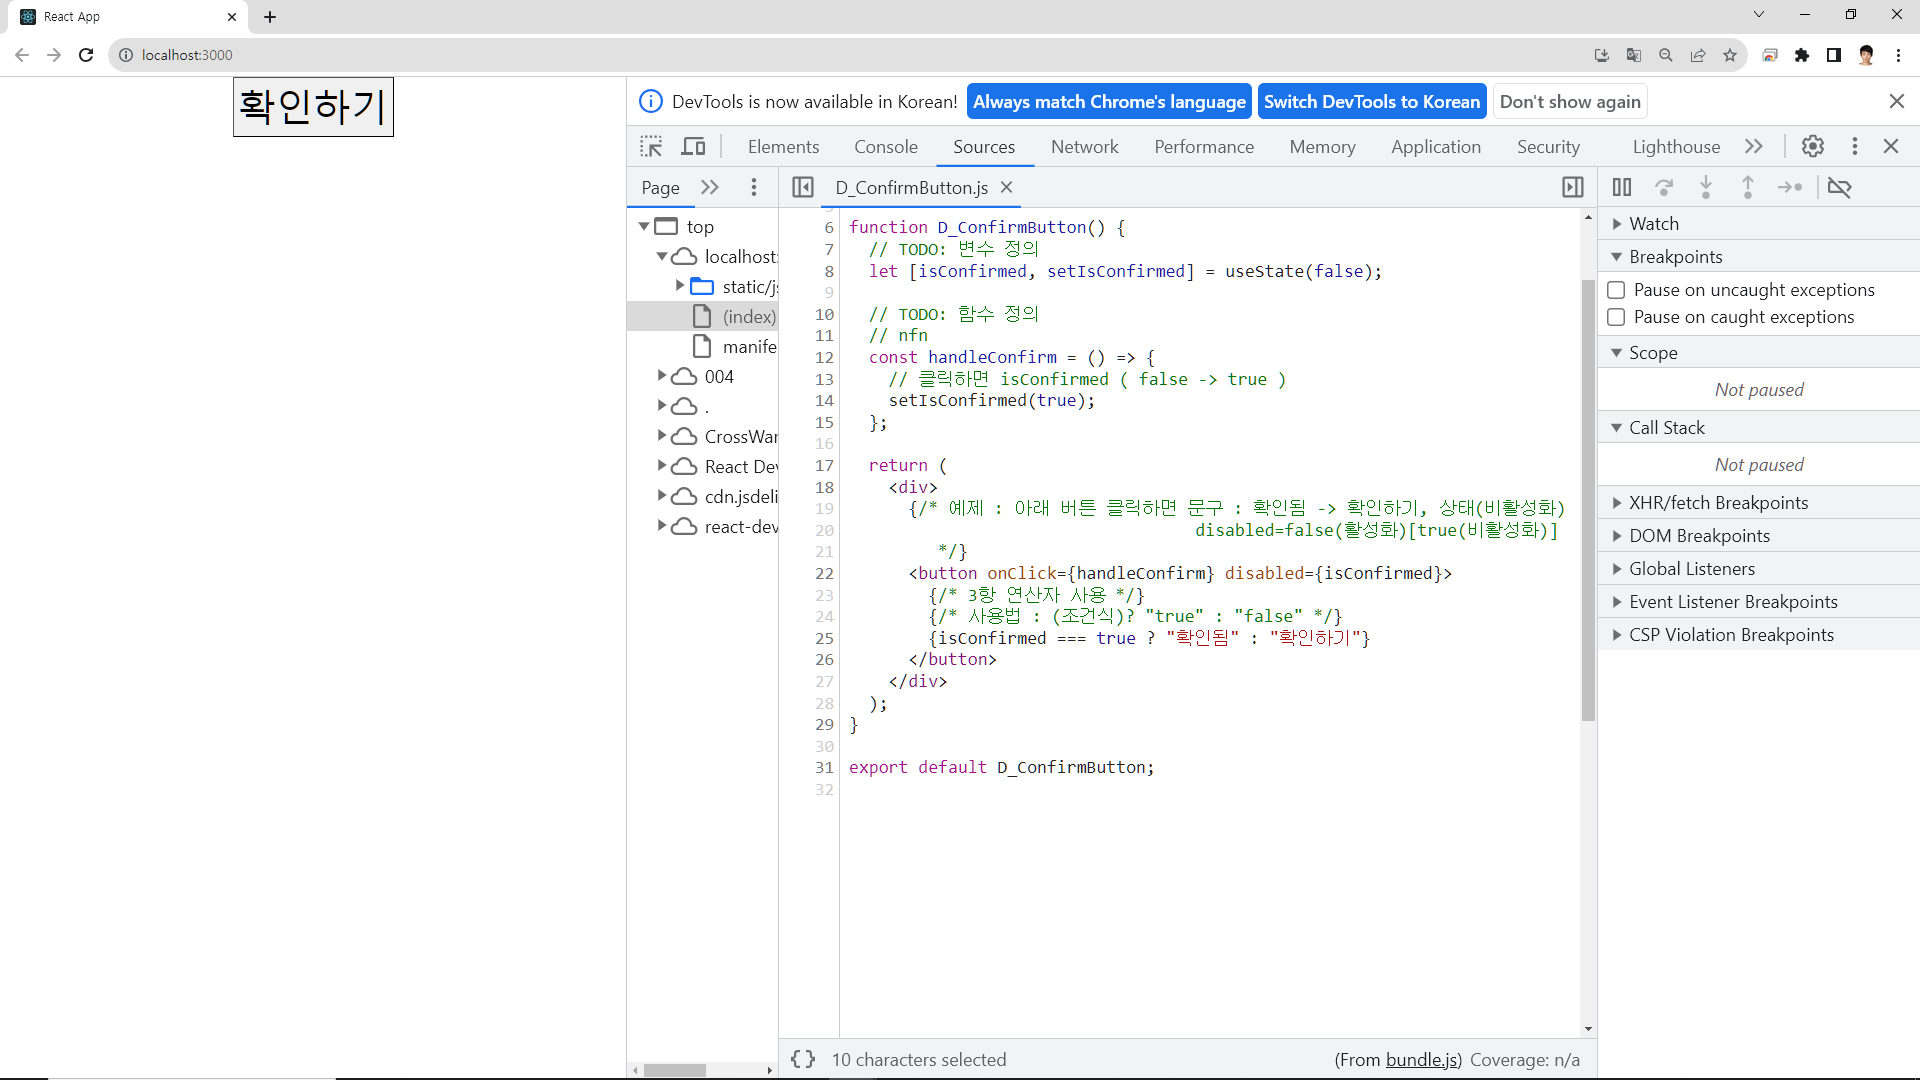Activate the inspect element picker icon
The height and width of the screenshot is (1080, 1920).
coord(651,147)
